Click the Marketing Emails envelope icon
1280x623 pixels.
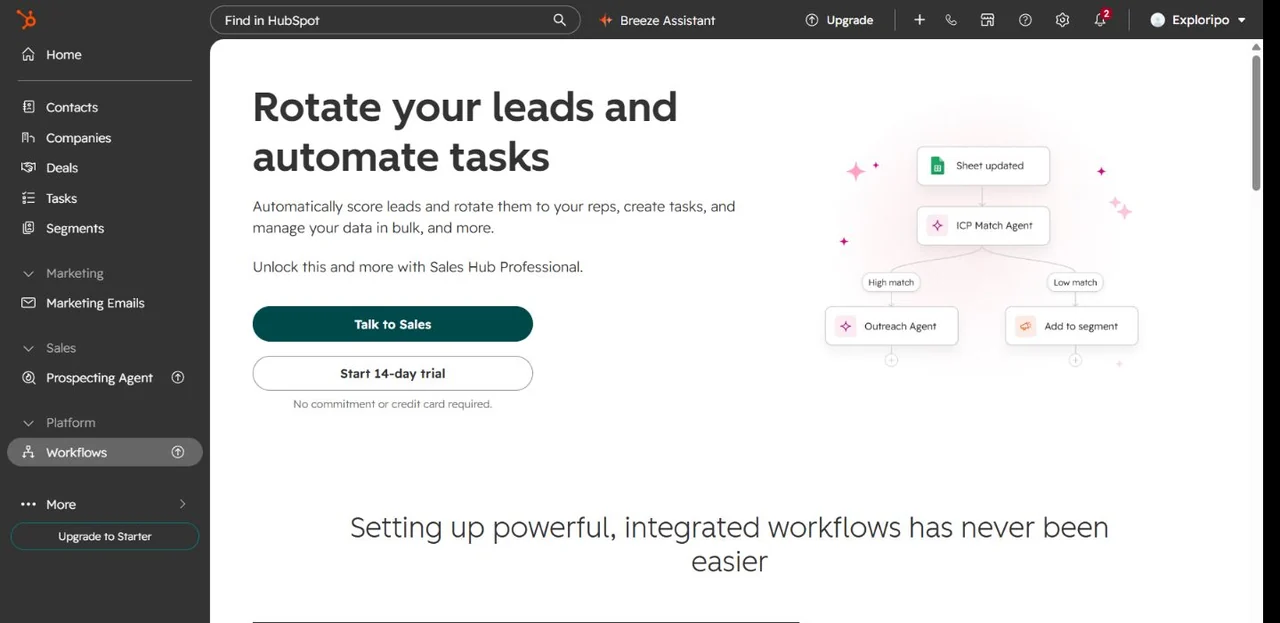point(28,303)
